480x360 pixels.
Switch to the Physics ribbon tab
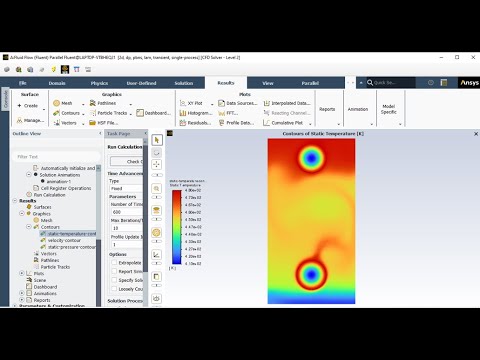click(x=99, y=83)
